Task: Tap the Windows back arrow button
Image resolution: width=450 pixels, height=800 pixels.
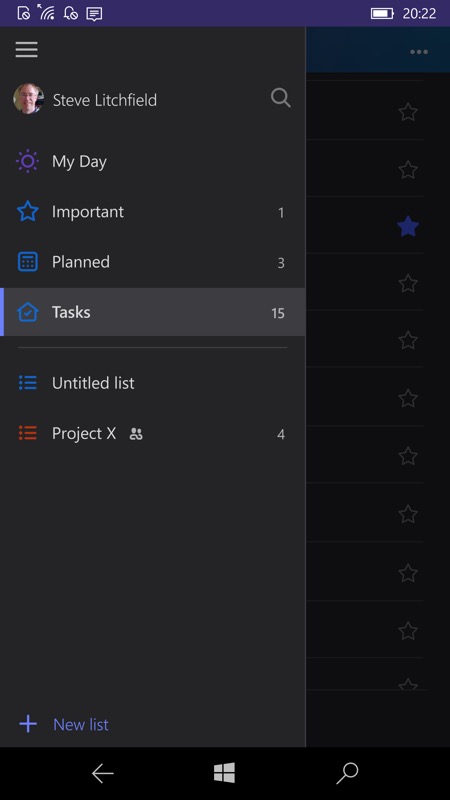Action: 103,773
